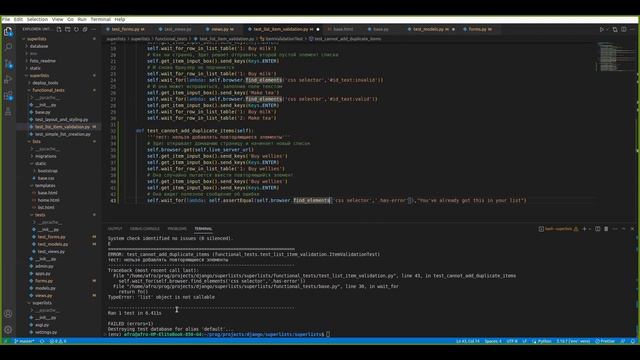Expand the deploy_tools folder

pos(45,83)
